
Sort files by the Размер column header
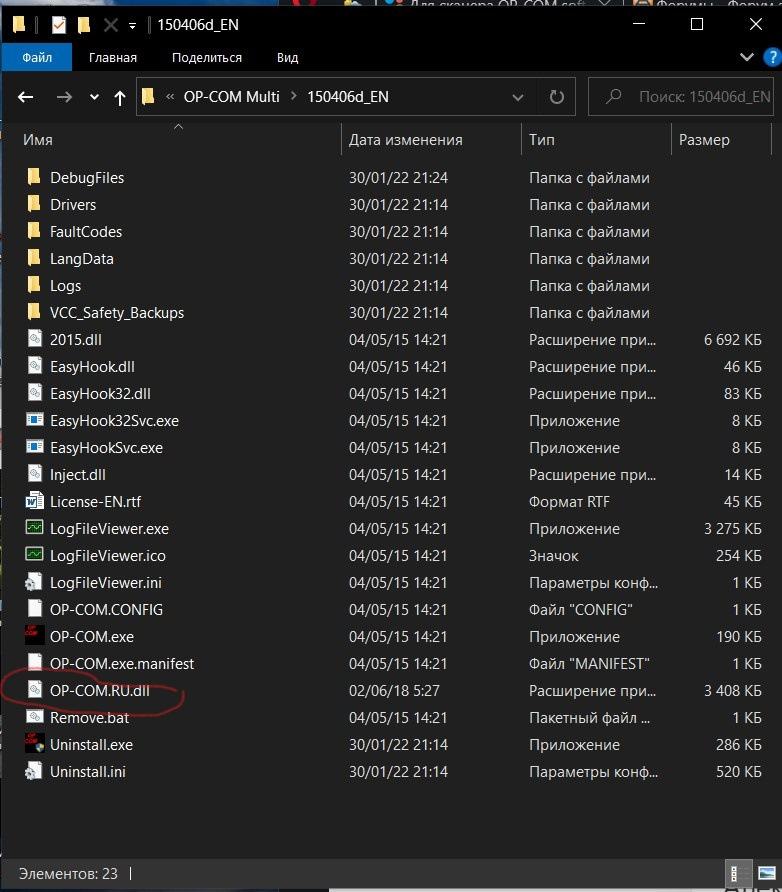coord(704,140)
